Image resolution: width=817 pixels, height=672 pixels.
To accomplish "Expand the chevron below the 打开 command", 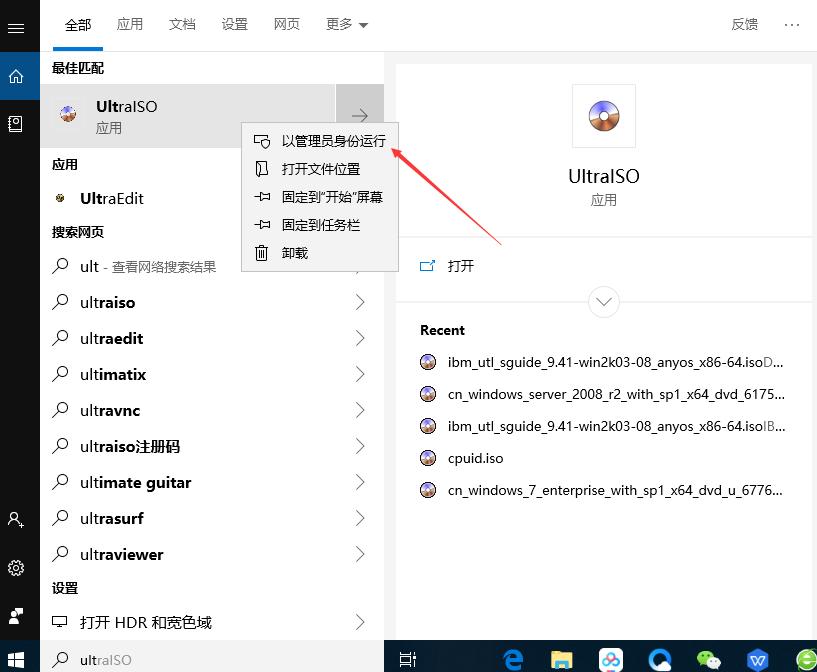I will 603,301.
